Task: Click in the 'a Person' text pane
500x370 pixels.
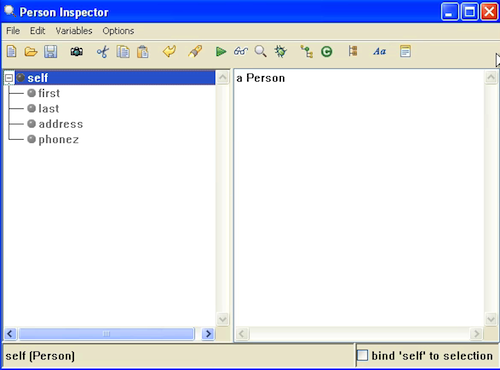Action: [x=359, y=197]
